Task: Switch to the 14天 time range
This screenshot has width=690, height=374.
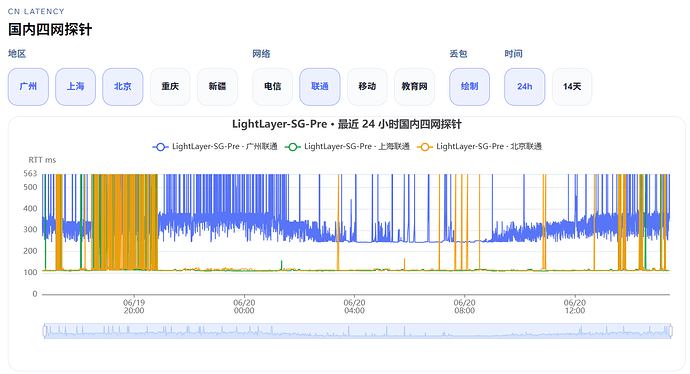Action: pos(572,87)
